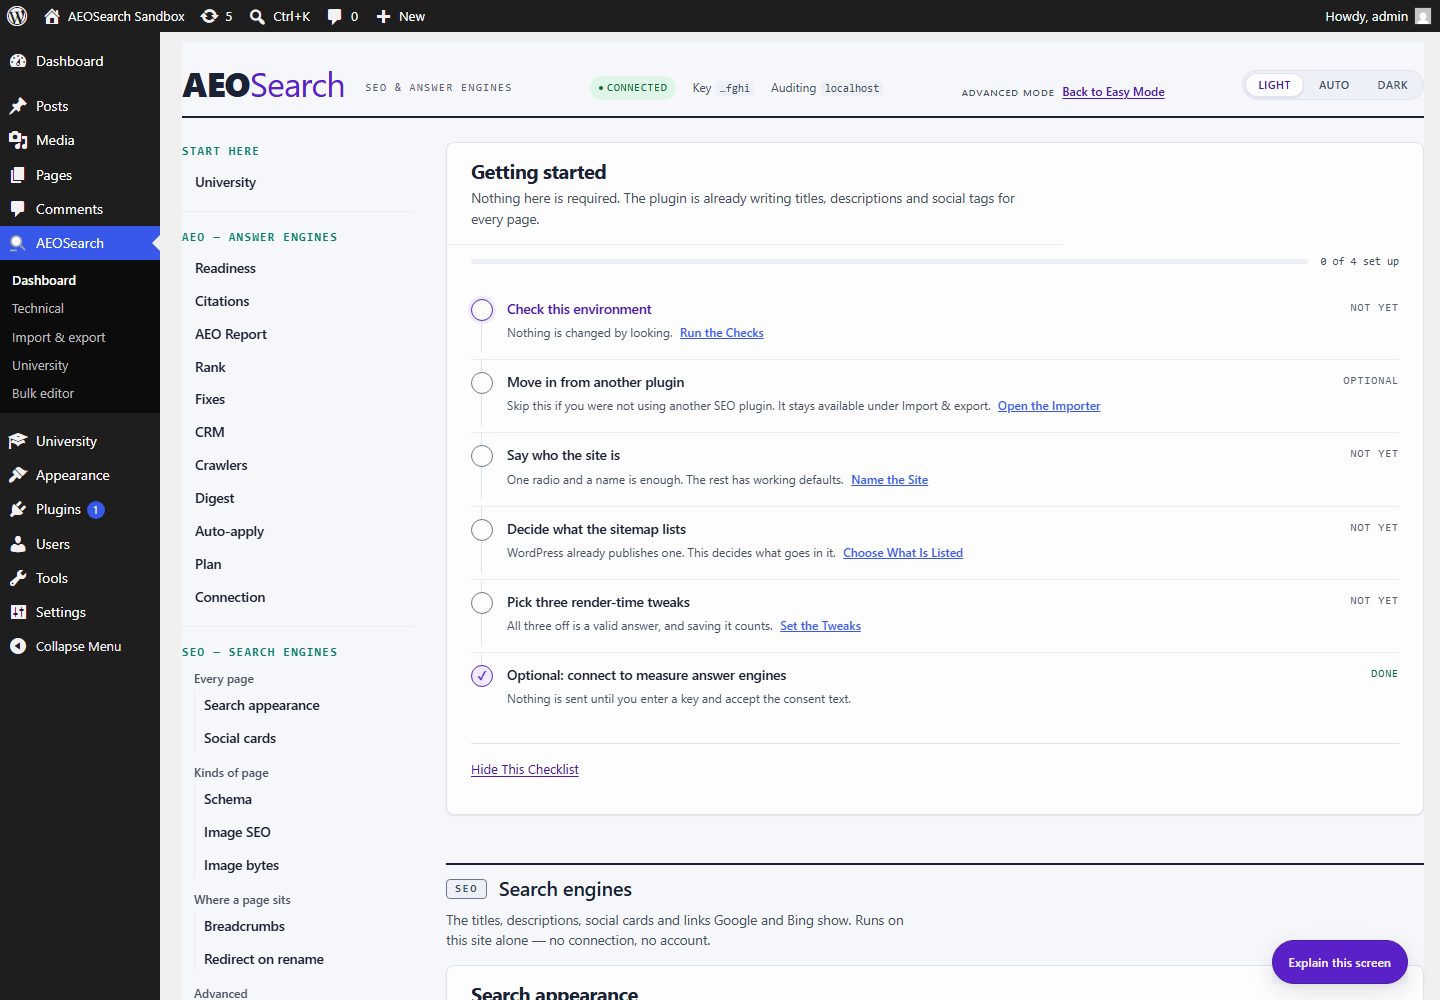Image resolution: width=1440 pixels, height=1000 pixels.
Task: Click the Collapse Menu arrow icon
Action: (18, 646)
